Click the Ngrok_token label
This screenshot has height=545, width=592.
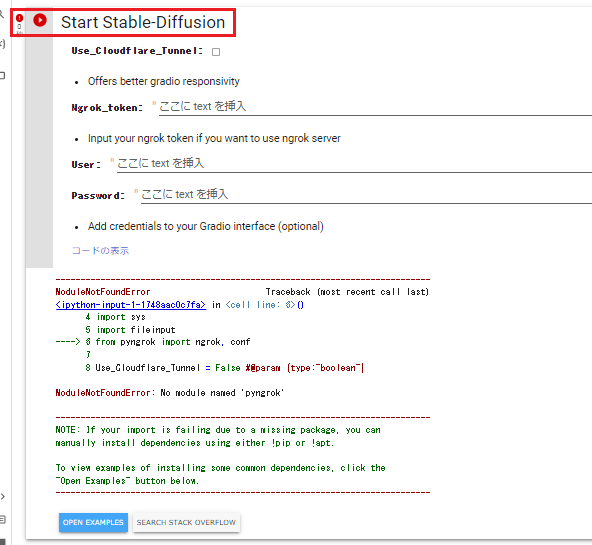pyautogui.click(x=107, y=108)
